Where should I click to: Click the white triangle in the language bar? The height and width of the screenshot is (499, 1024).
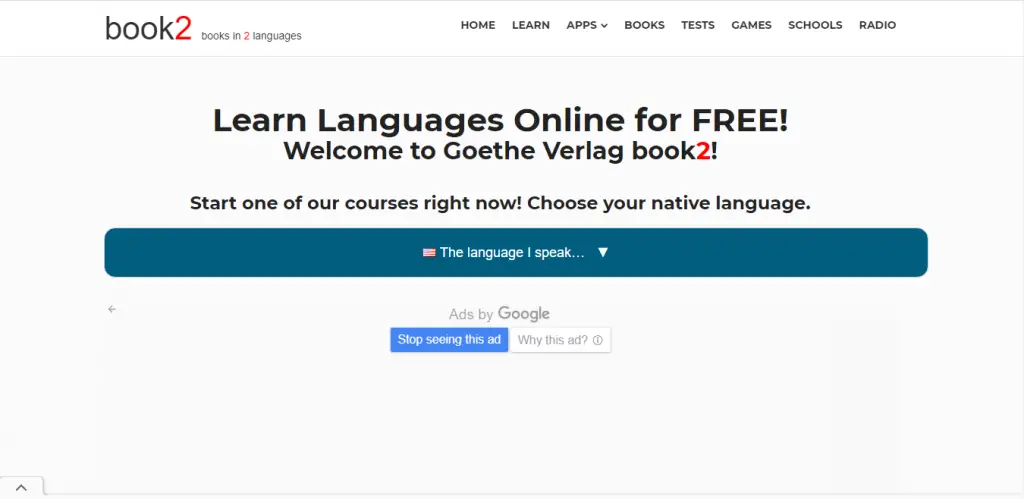pyautogui.click(x=603, y=252)
